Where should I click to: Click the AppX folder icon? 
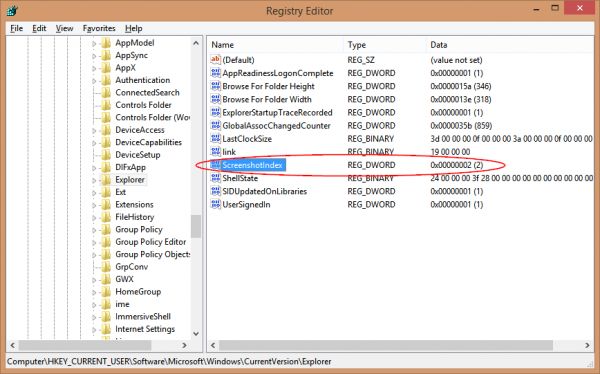click(x=106, y=68)
